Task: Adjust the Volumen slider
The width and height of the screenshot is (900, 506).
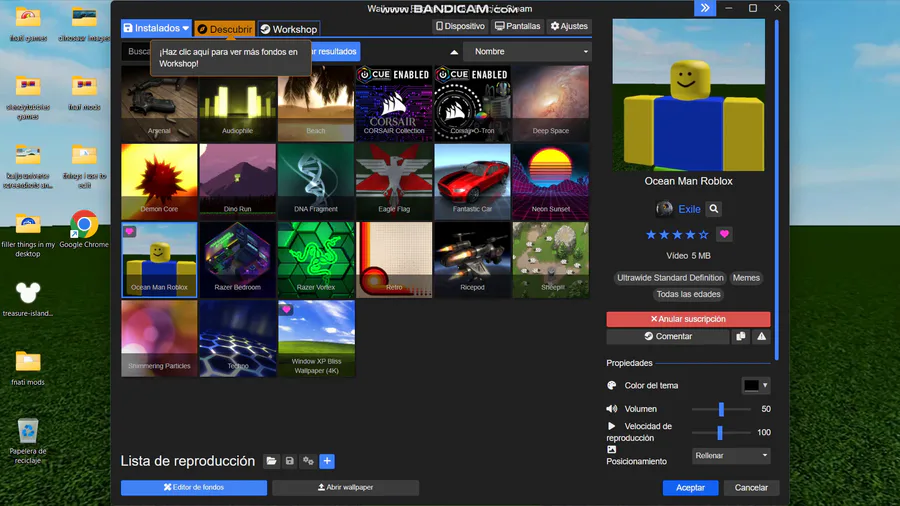Action: [x=721, y=409]
